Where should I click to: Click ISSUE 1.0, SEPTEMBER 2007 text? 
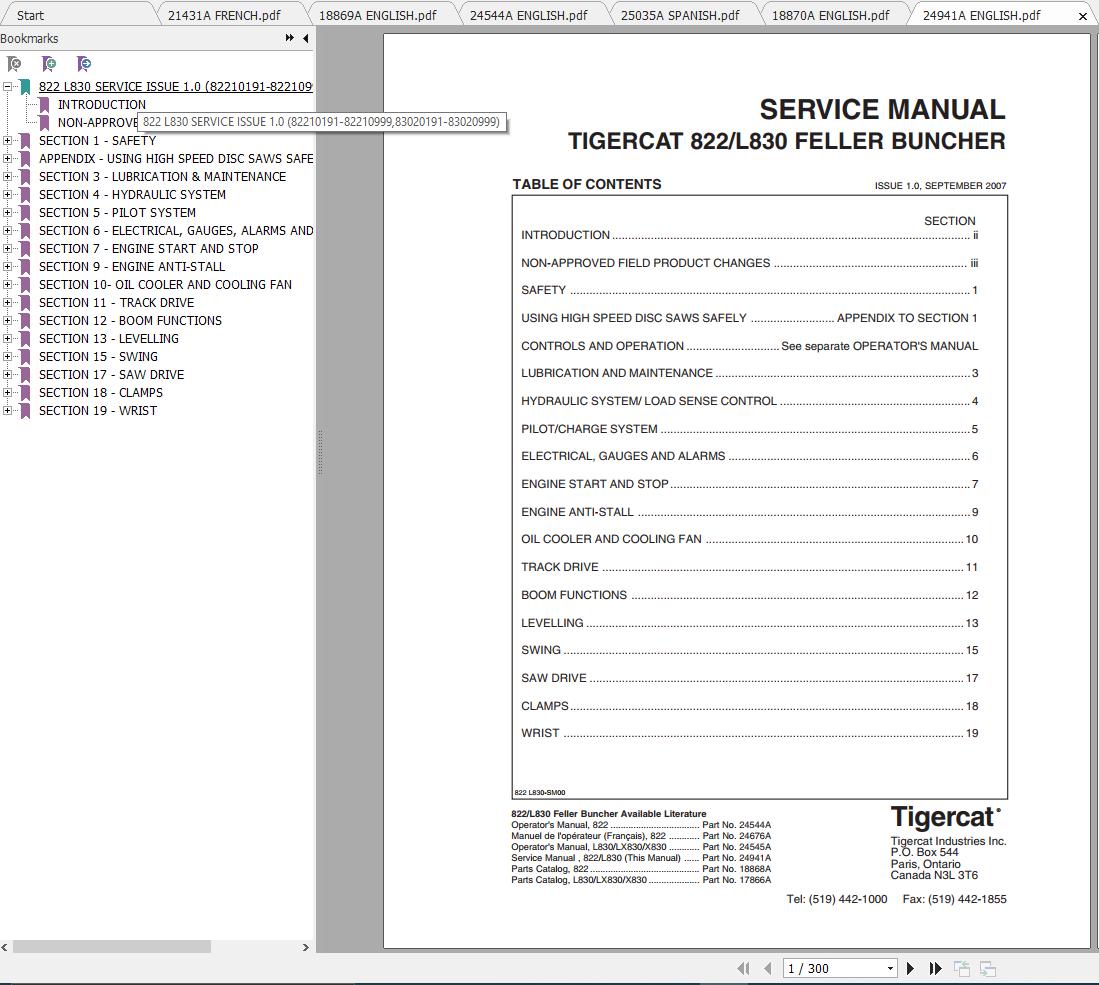click(940, 186)
